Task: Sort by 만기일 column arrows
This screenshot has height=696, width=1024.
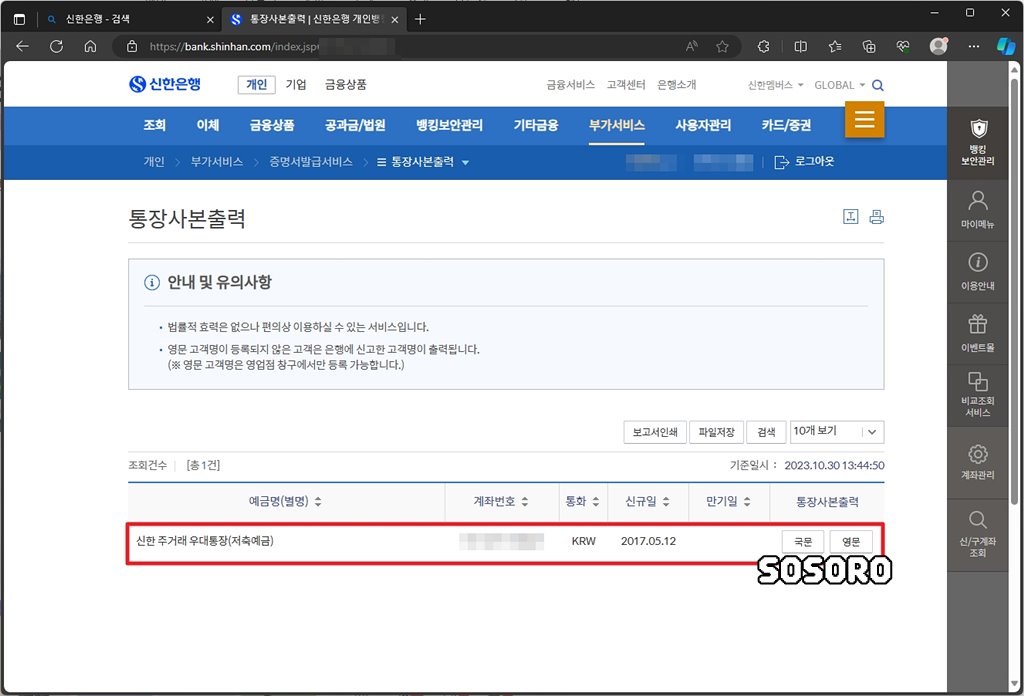Action: [747, 501]
